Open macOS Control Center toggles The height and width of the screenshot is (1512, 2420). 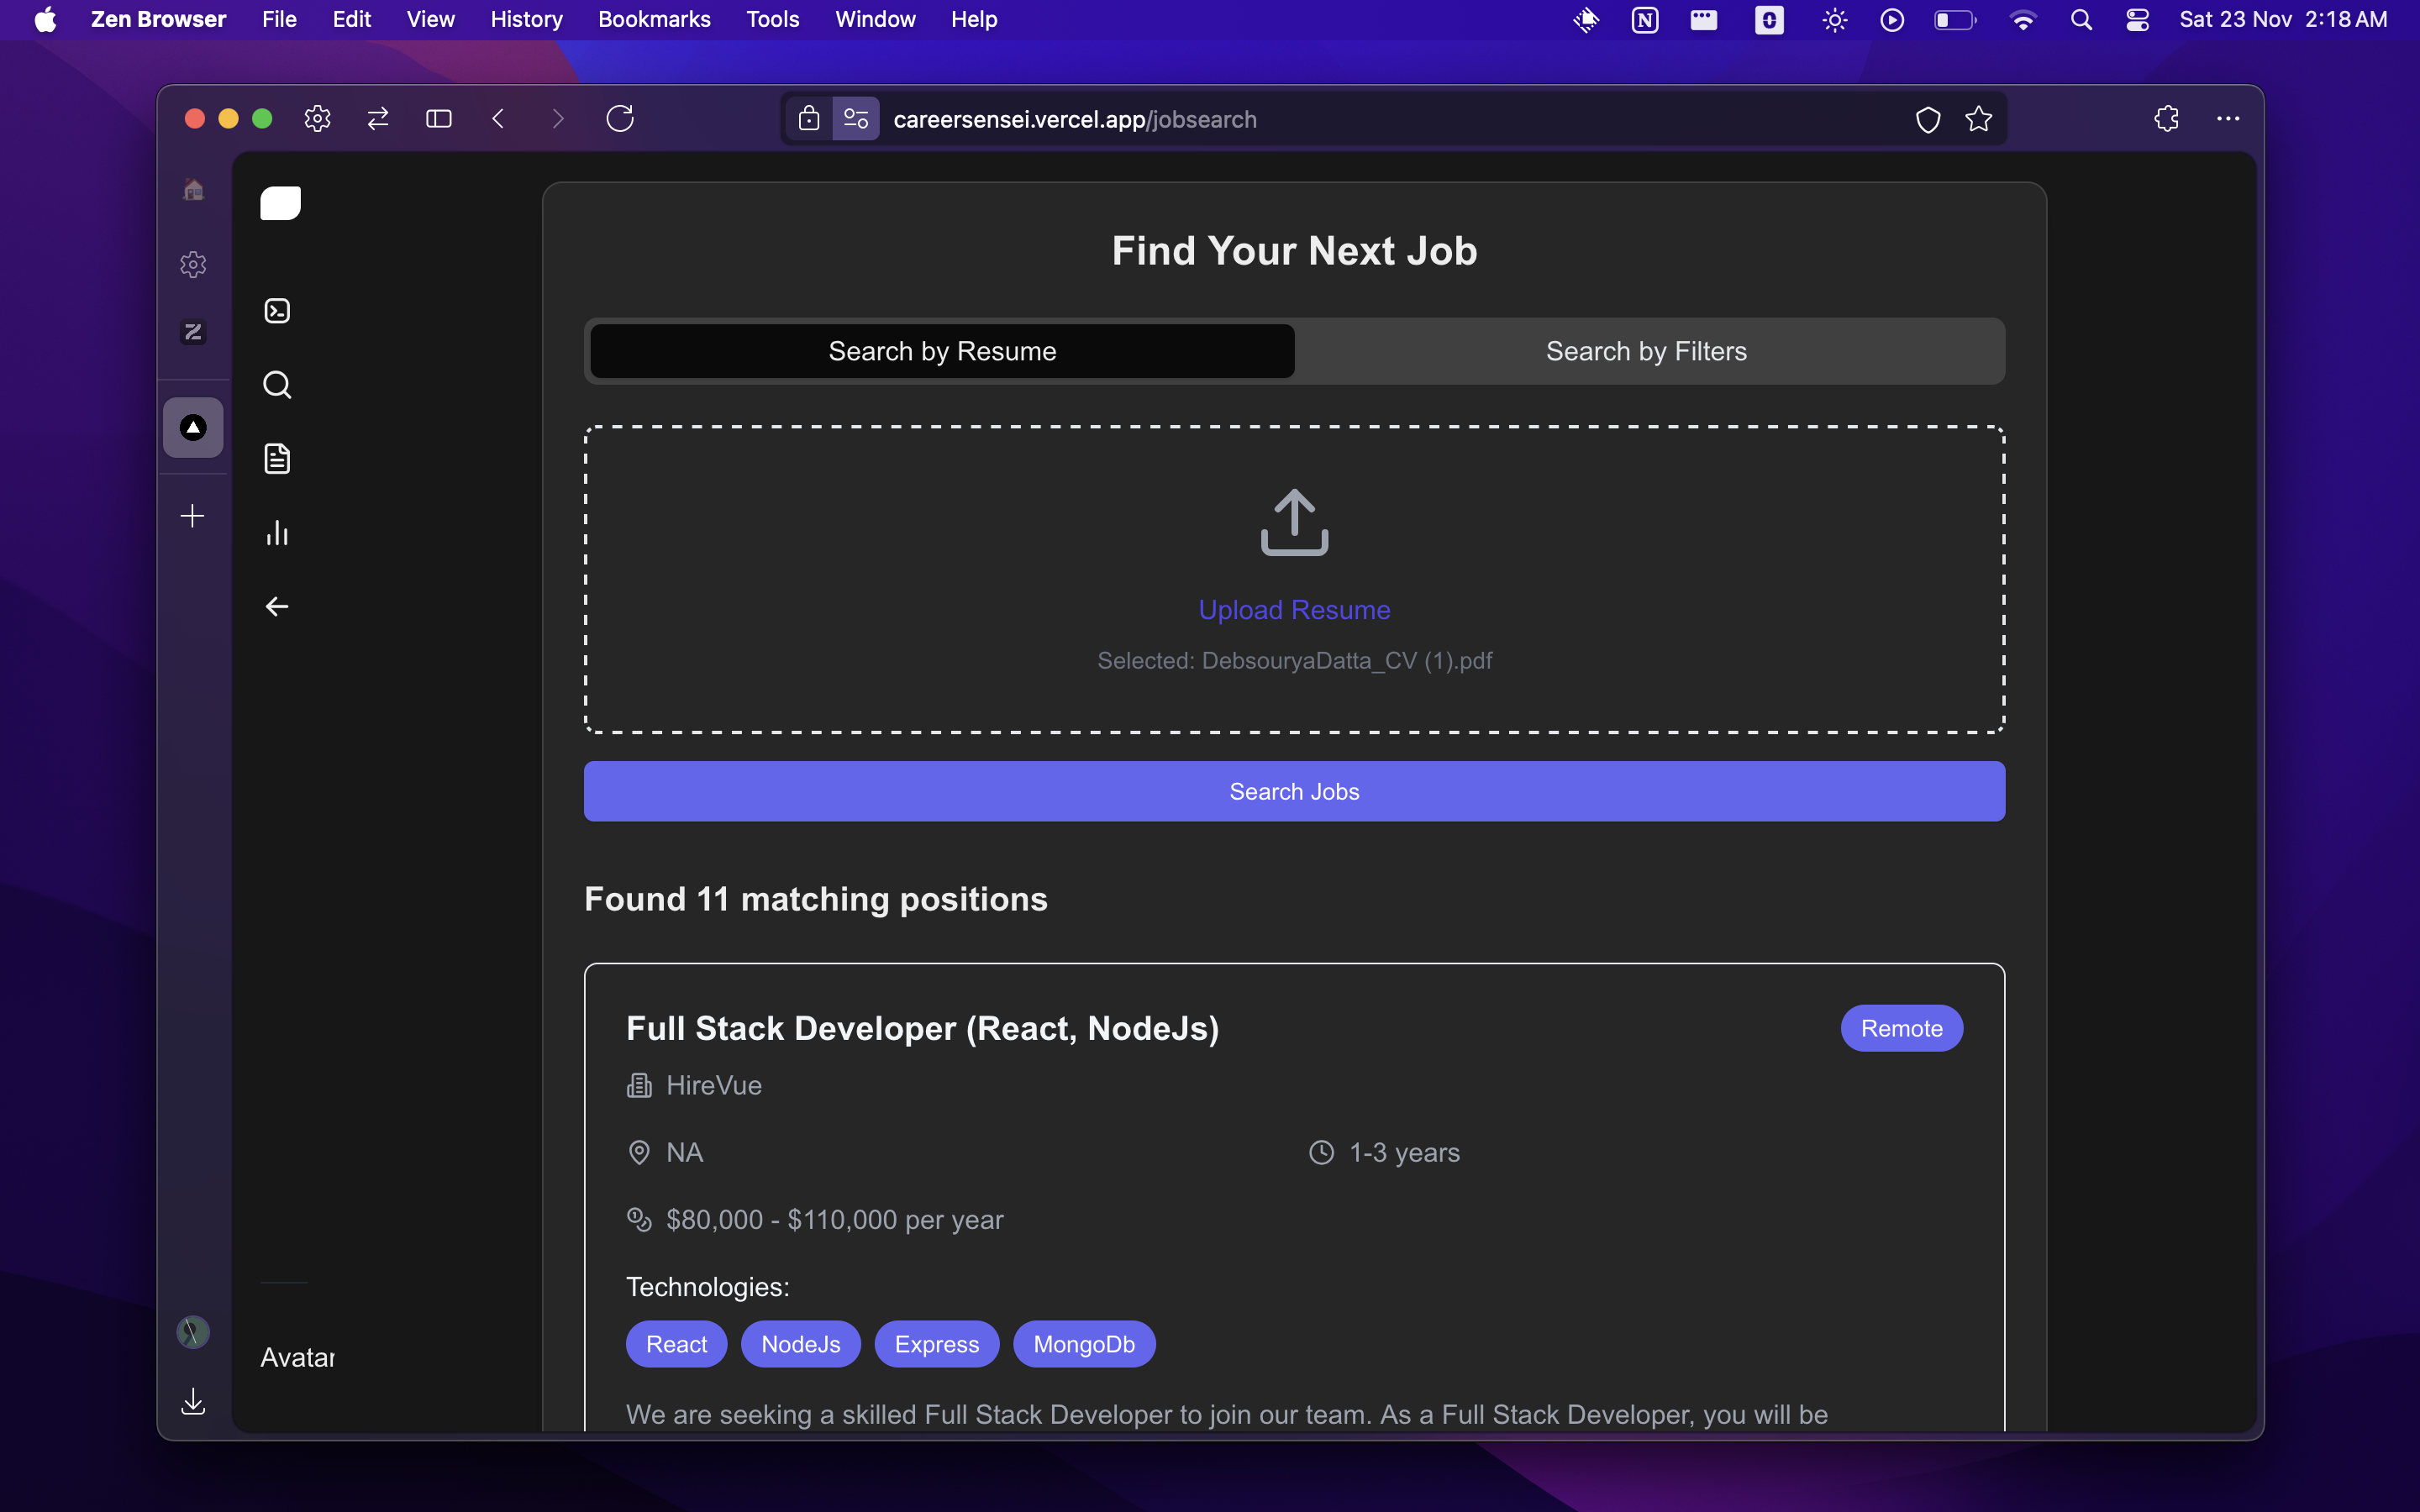coord(2137,20)
